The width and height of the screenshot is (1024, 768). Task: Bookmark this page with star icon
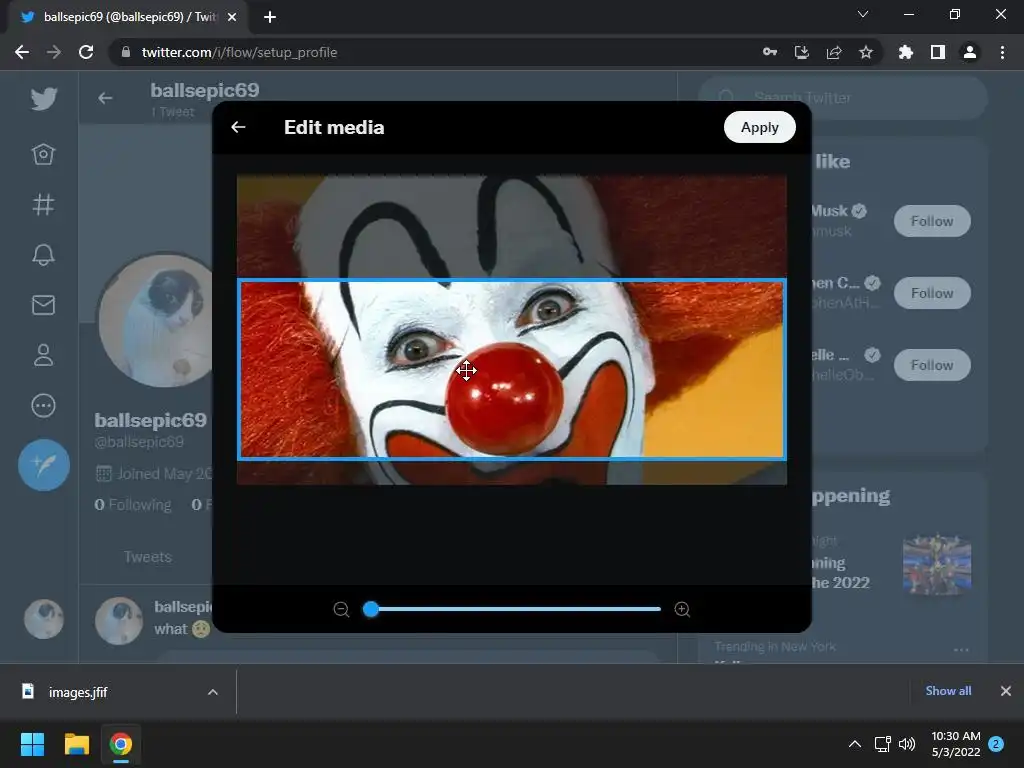(866, 52)
